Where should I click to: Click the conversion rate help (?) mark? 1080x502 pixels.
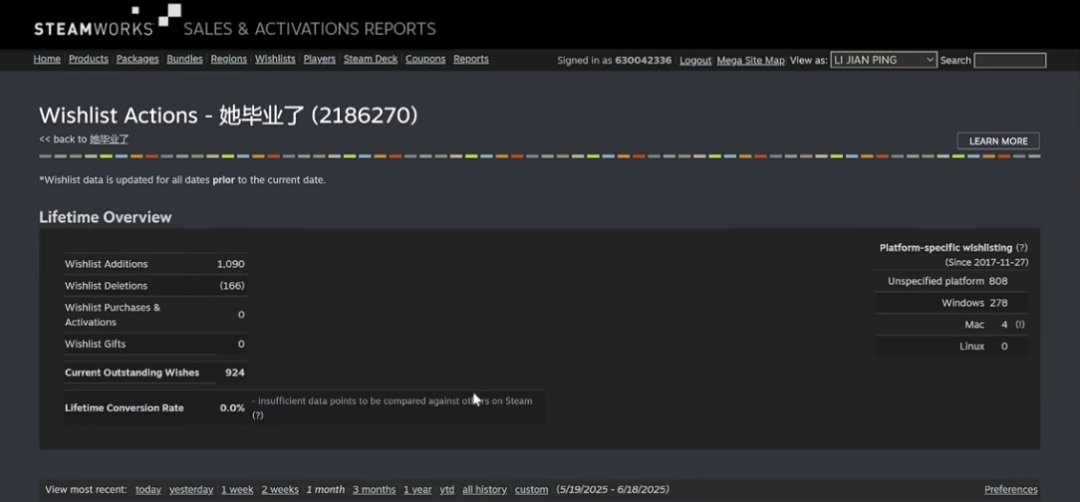point(257,415)
